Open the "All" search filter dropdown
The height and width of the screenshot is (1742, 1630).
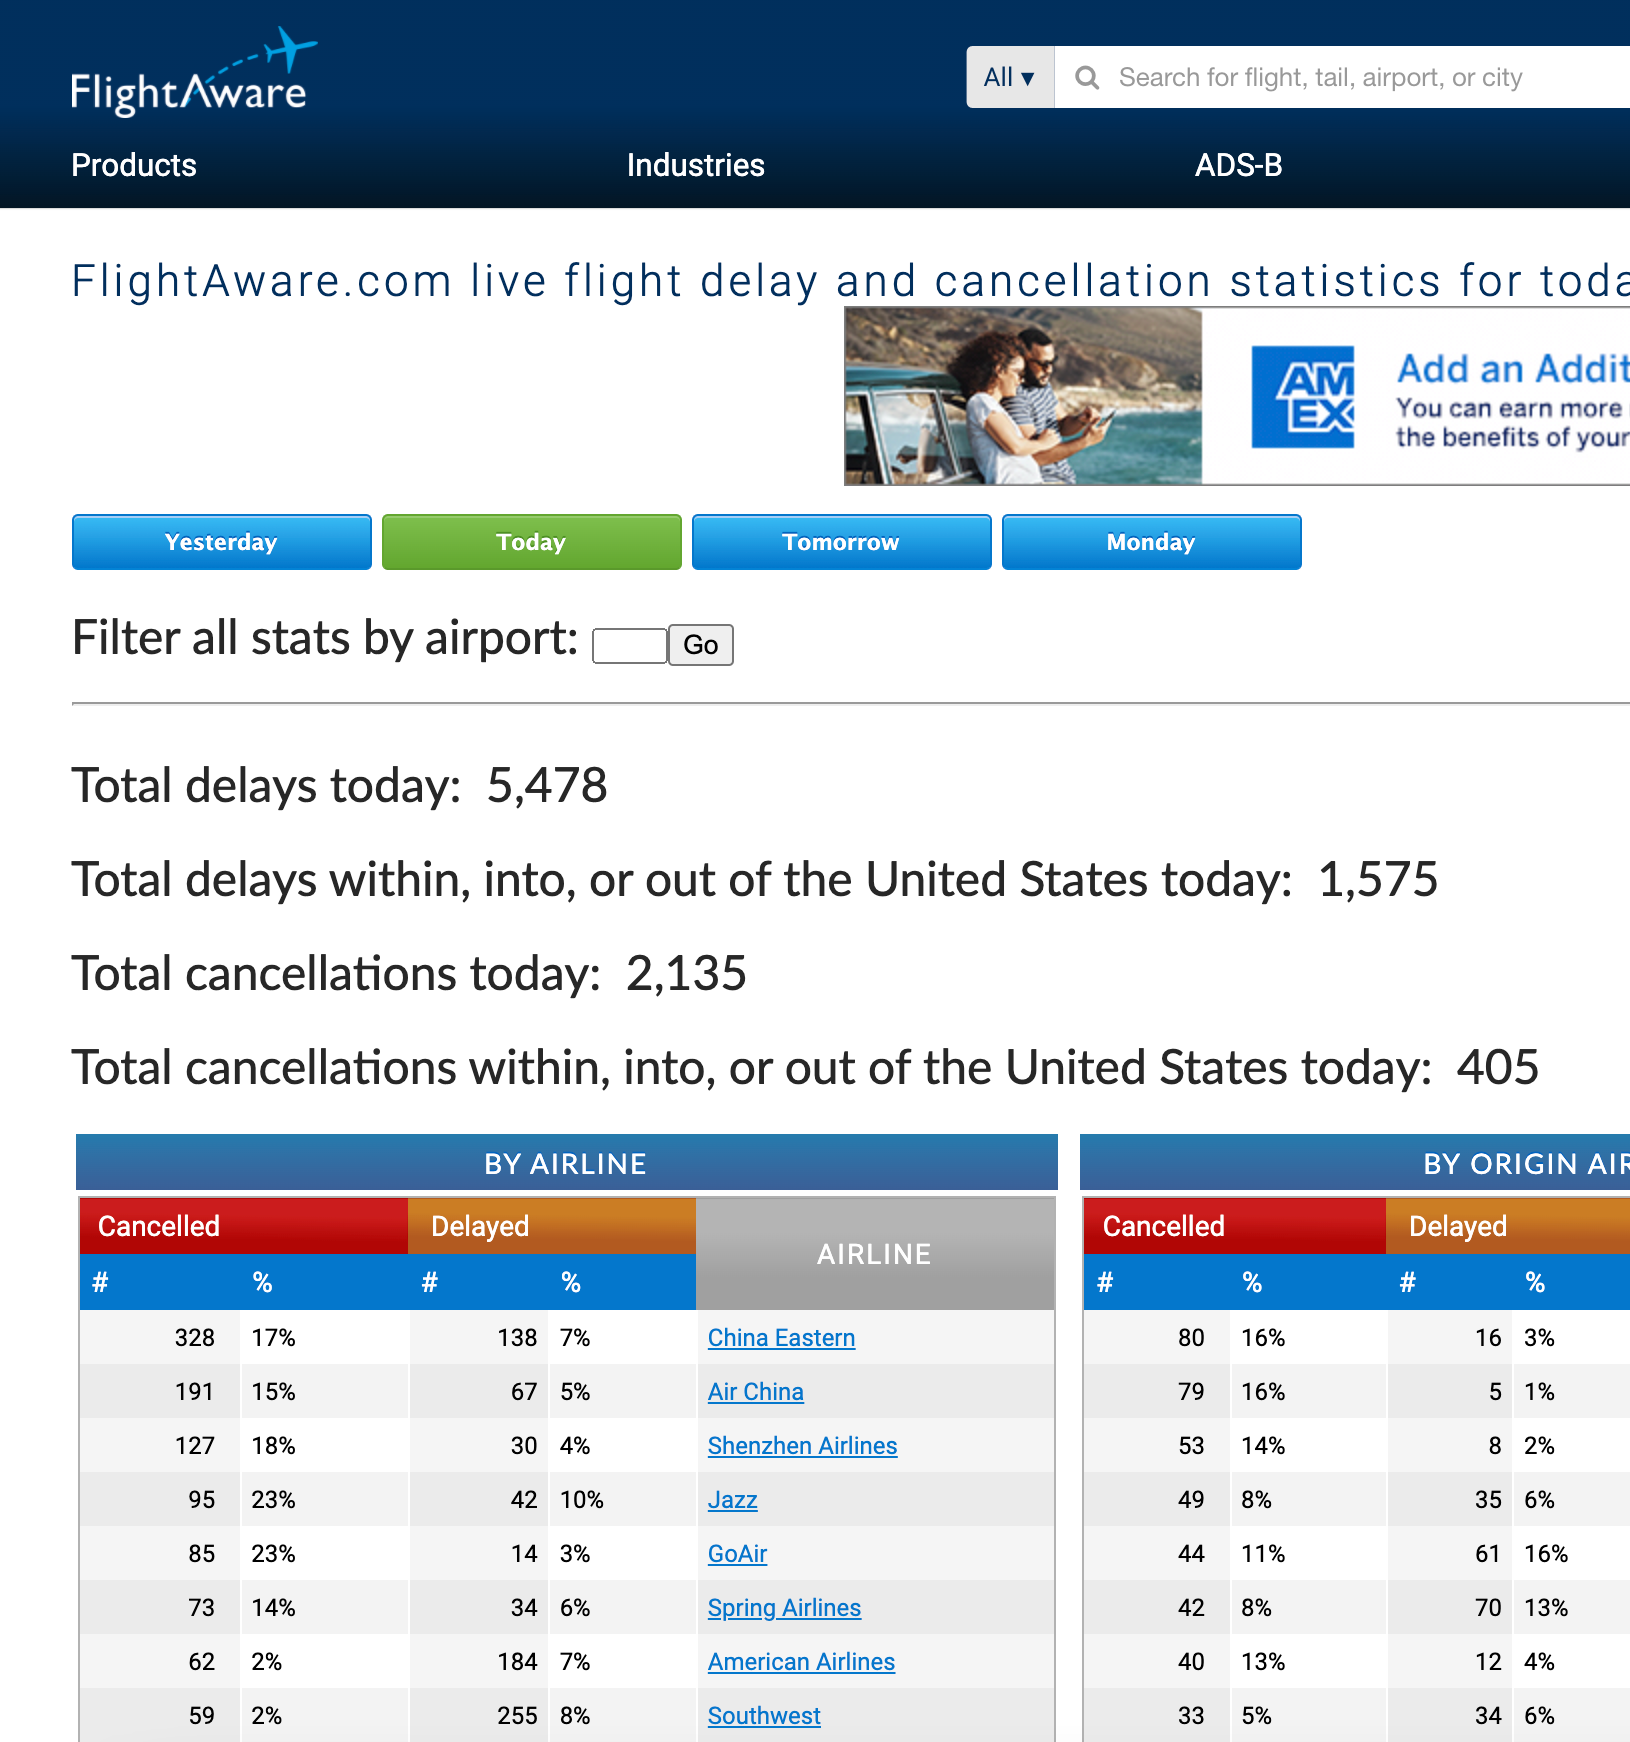1009,76
